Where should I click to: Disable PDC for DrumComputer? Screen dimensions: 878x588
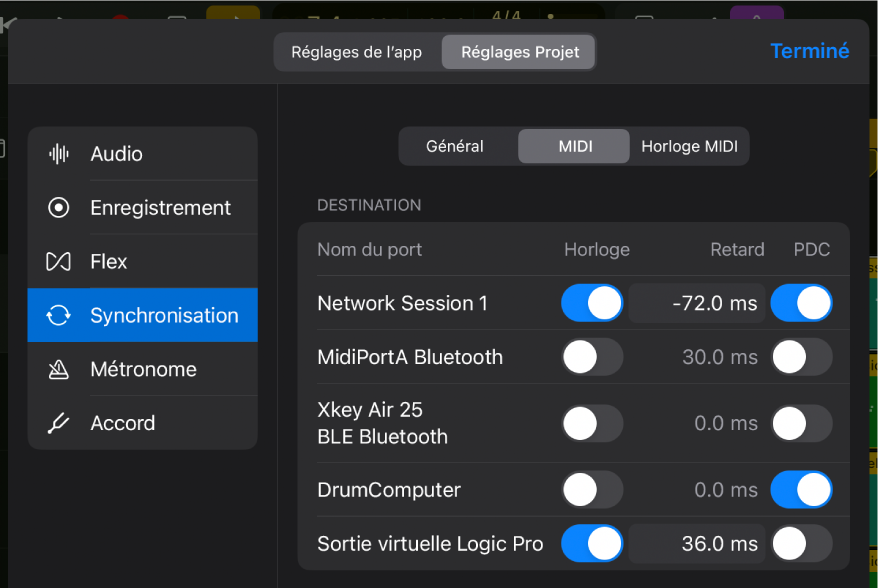pos(801,490)
